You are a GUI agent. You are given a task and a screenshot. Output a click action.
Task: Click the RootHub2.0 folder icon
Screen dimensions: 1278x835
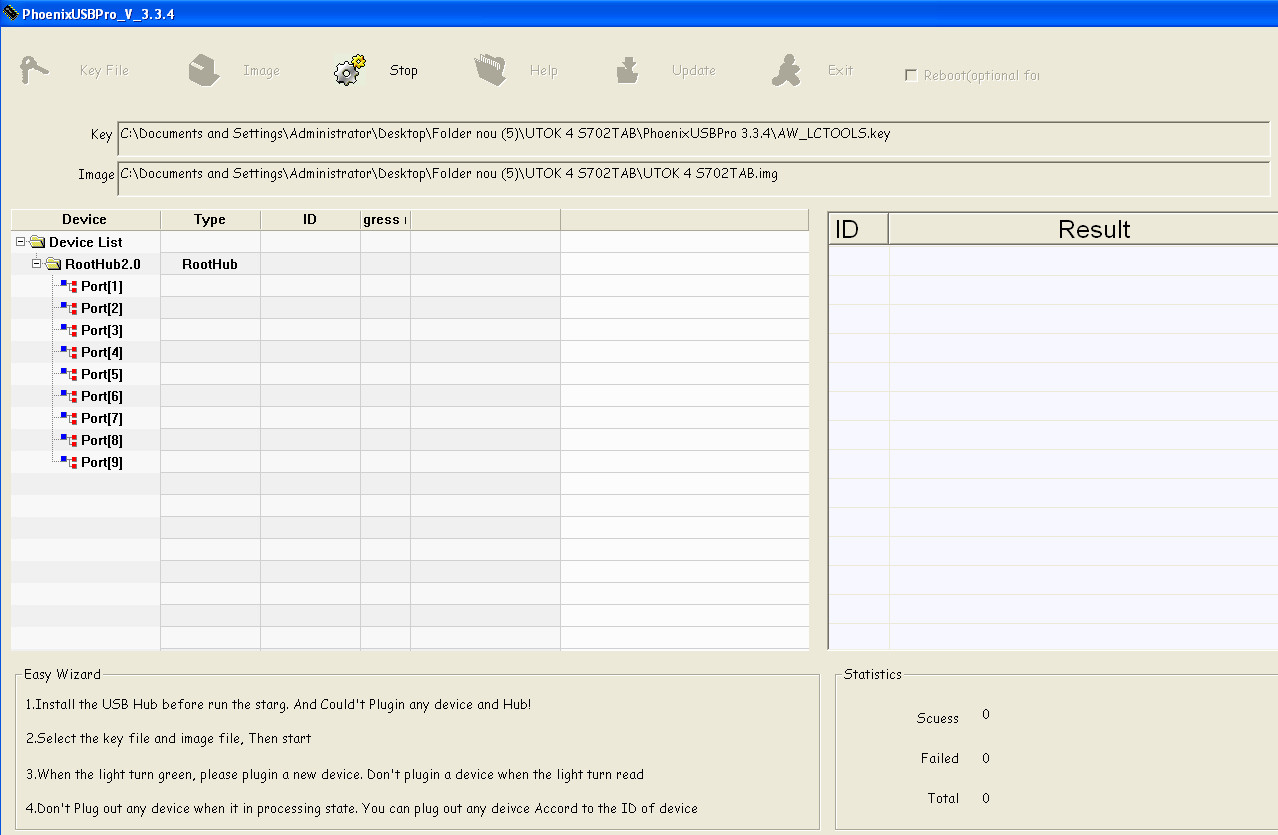click(53, 264)
